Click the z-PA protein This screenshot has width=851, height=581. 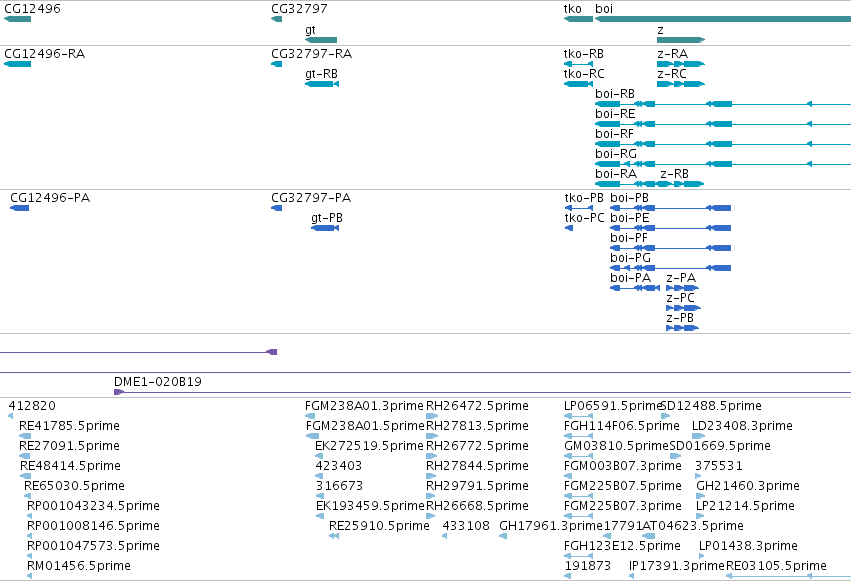coord(683,288)
